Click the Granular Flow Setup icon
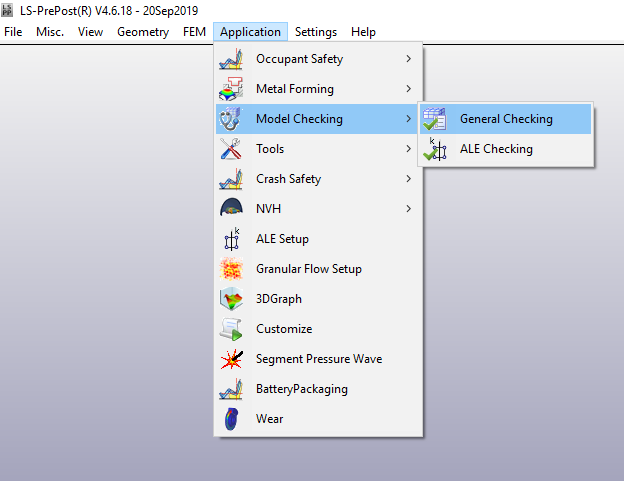624x481 pixels. point(231,269)
